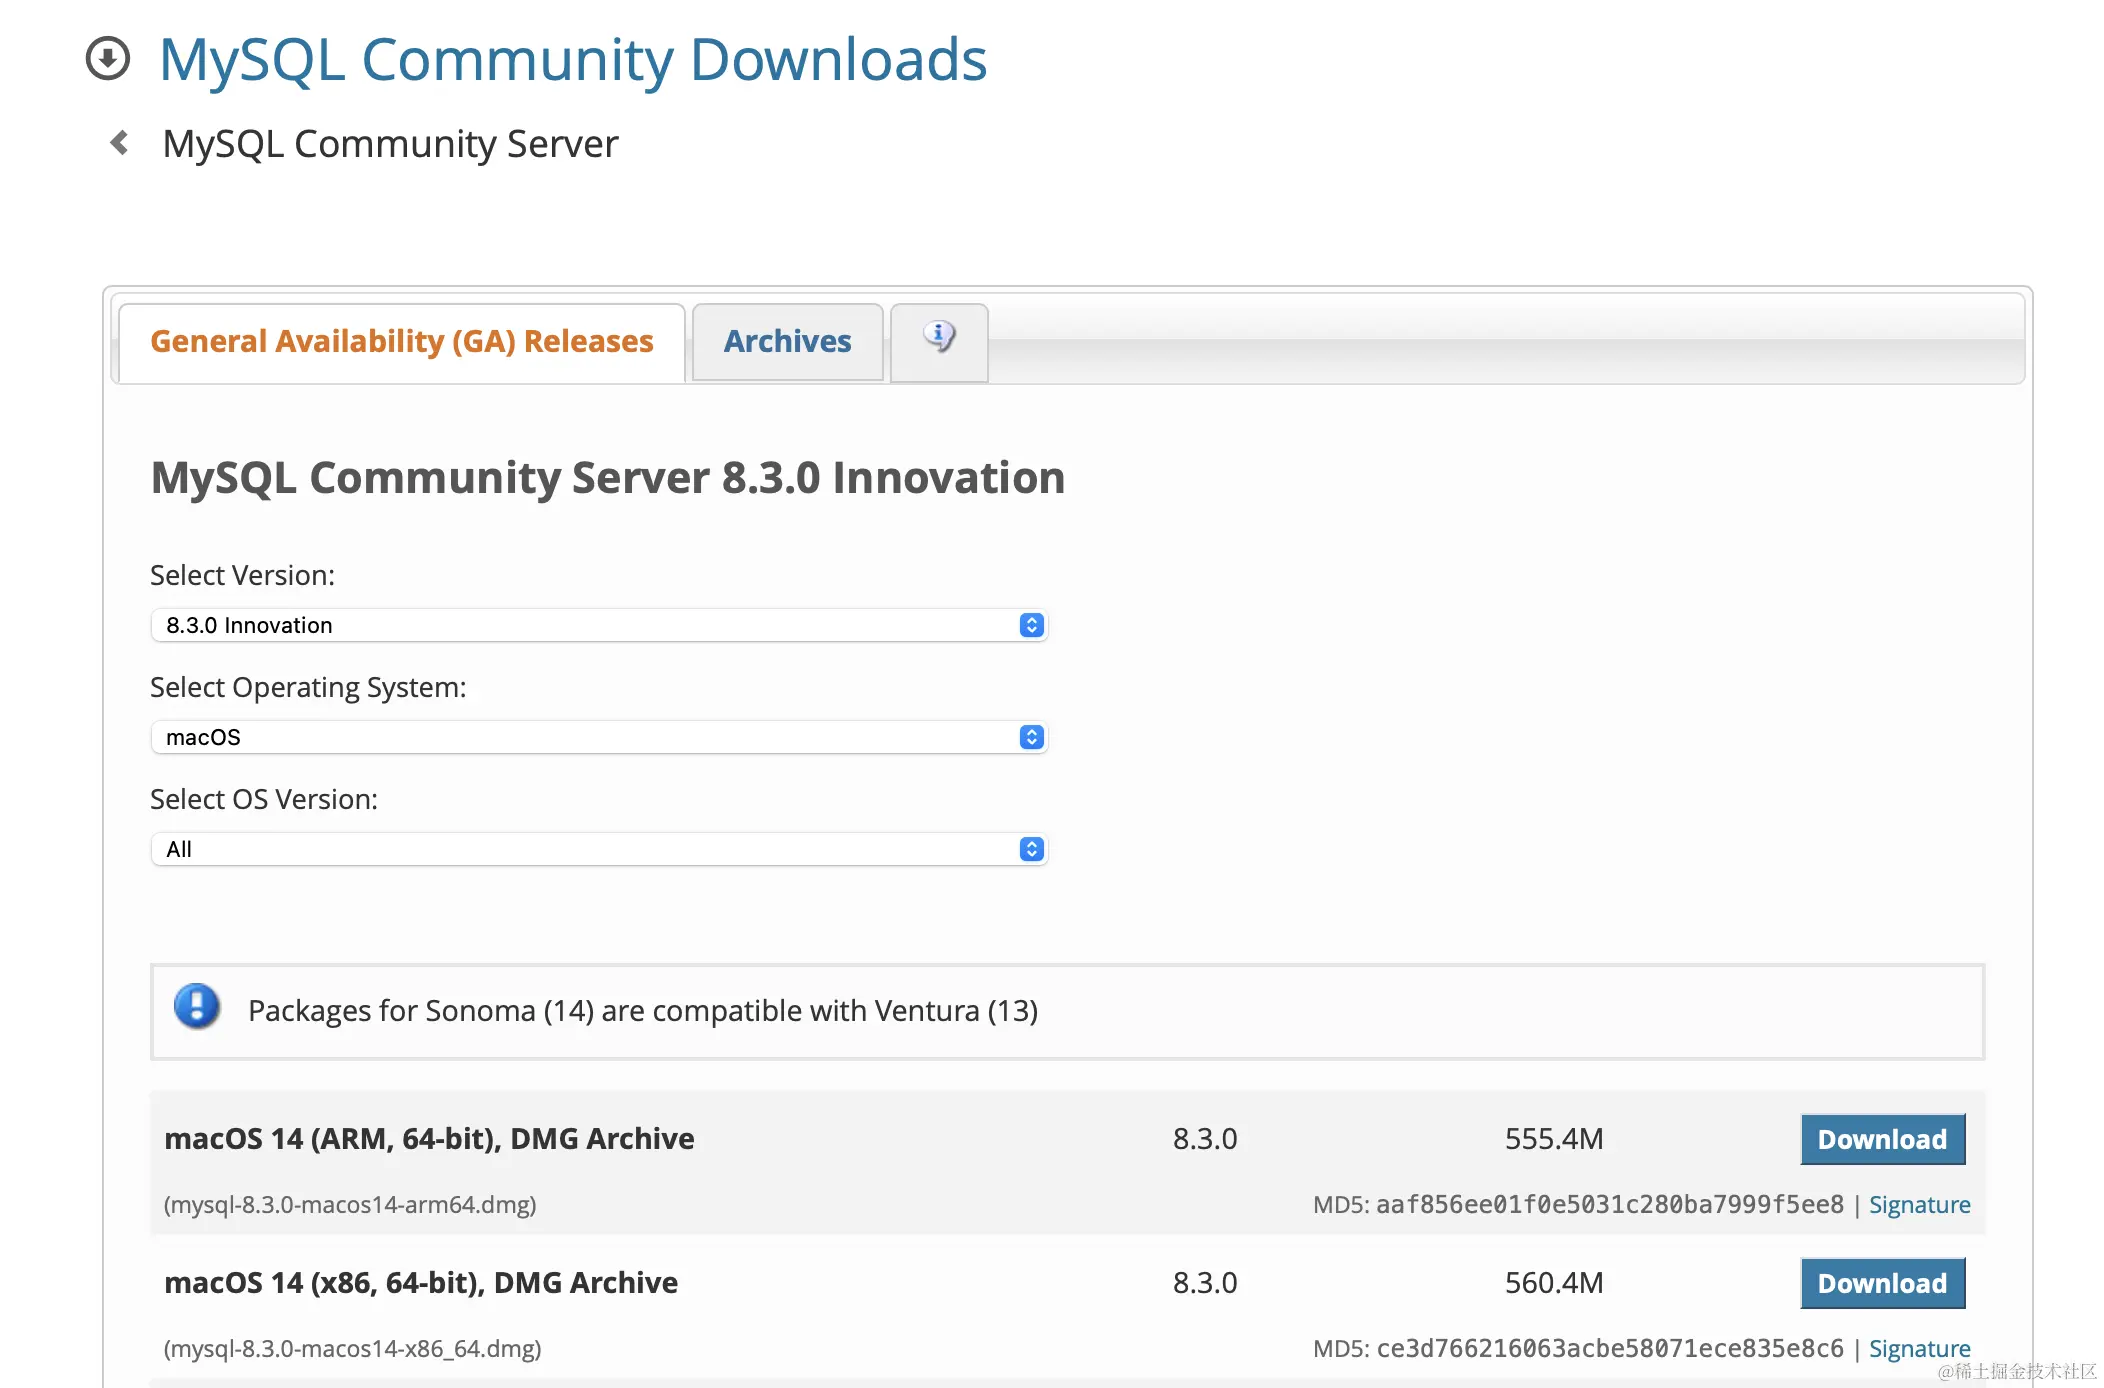Open the information bubble icon tab
2104x1388 pixels.
(x=938, y=338)
